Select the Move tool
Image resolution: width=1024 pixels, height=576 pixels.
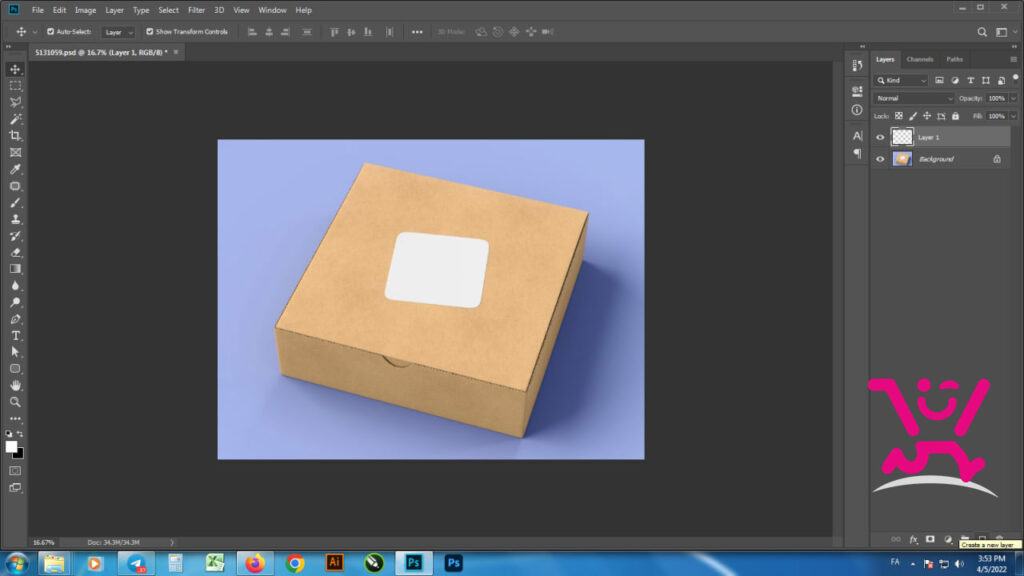pos(15,69)
